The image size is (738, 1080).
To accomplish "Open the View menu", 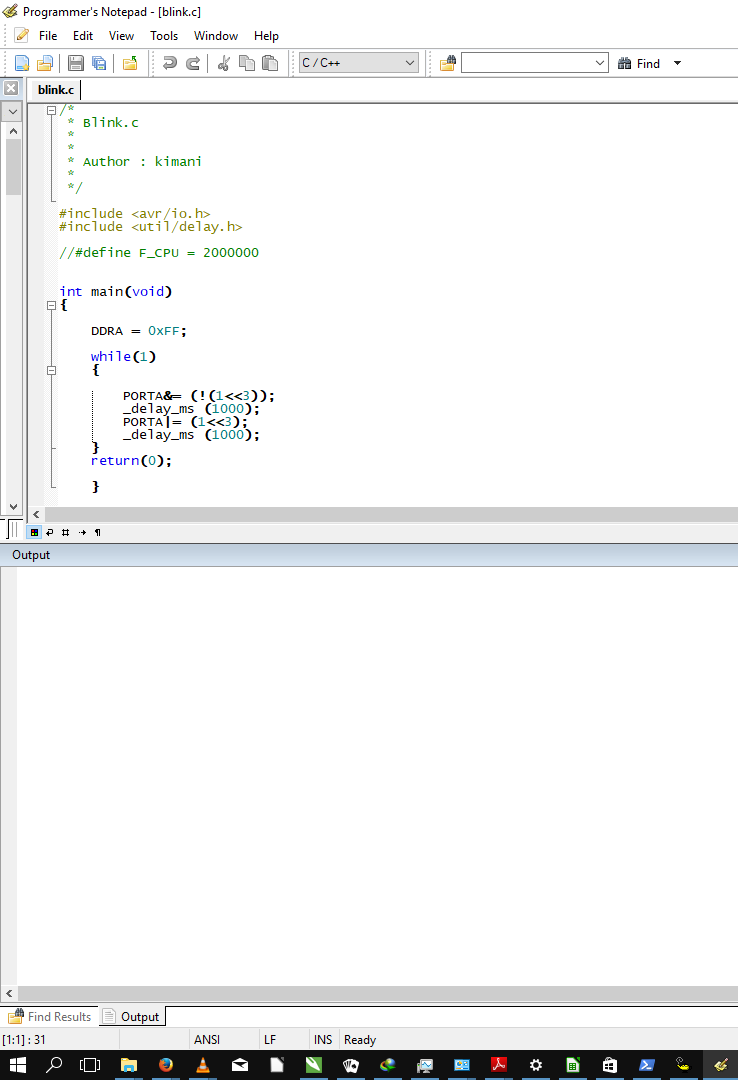I will tap(121, 36).
